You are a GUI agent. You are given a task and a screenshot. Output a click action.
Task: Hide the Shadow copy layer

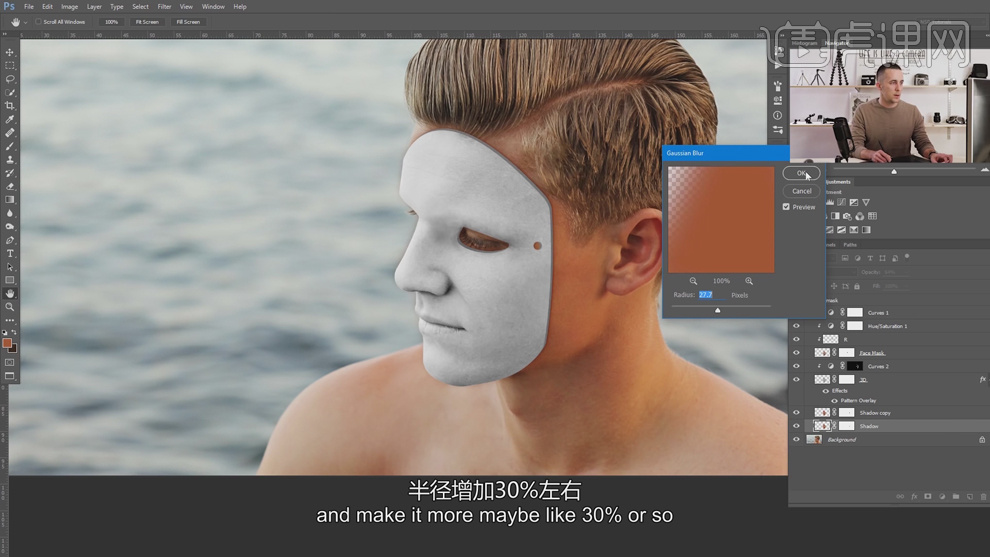click(796, 412)
